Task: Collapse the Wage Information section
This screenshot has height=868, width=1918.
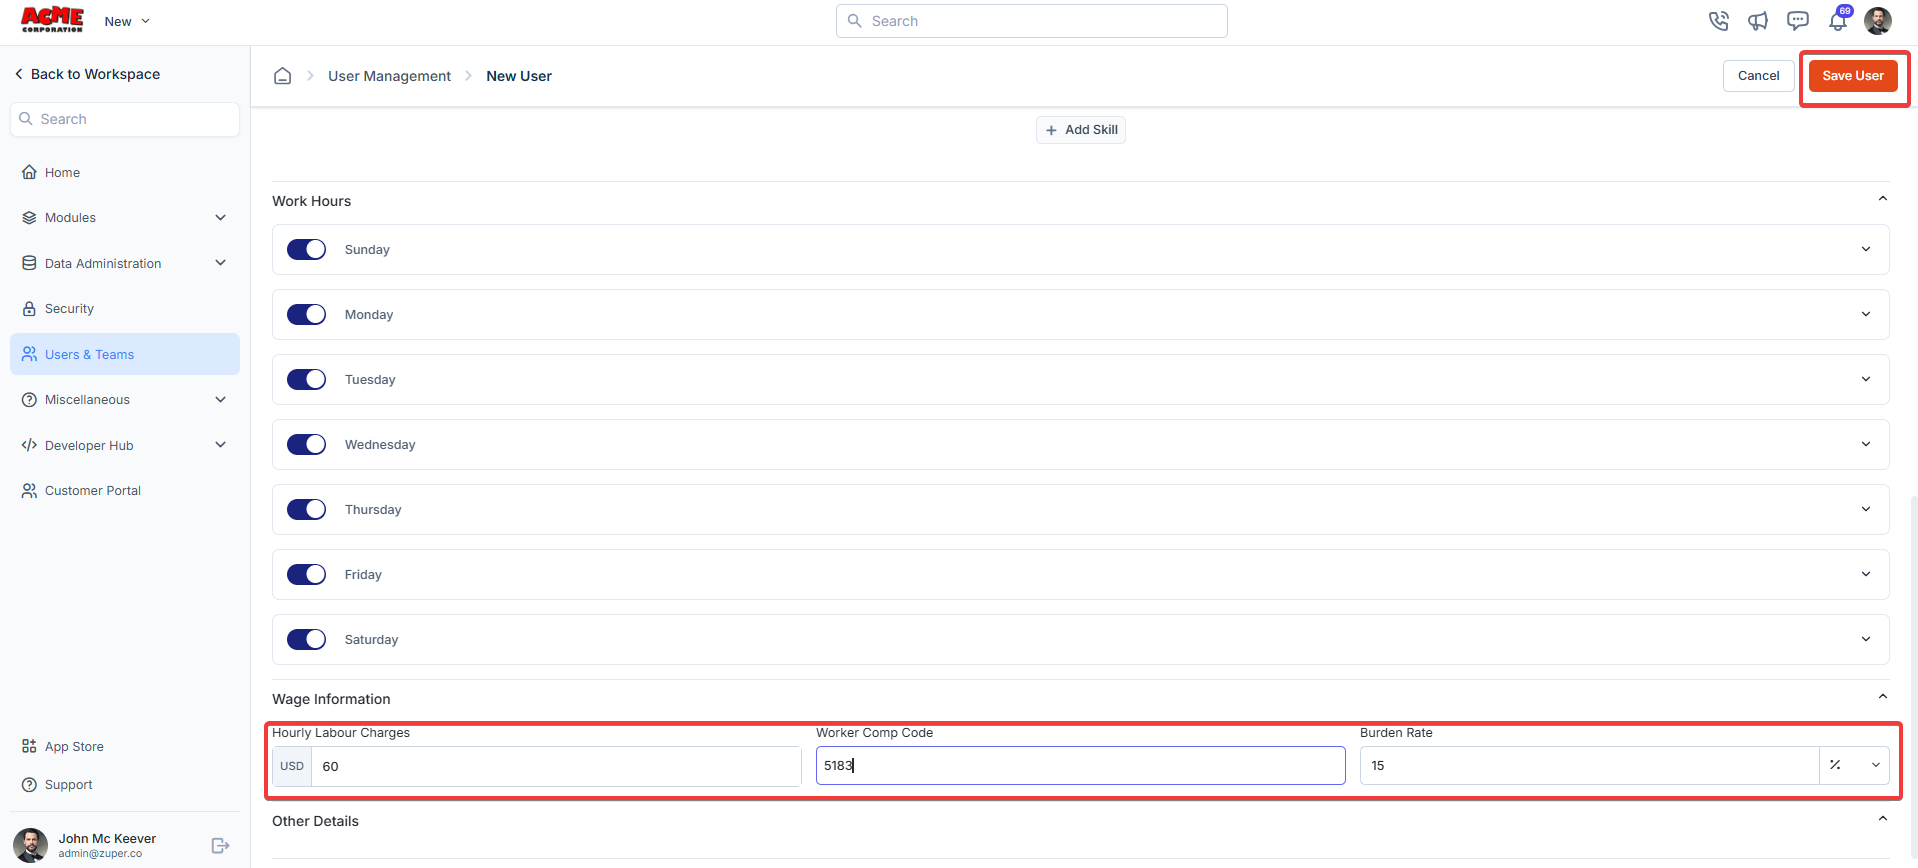Action: 1882,697
